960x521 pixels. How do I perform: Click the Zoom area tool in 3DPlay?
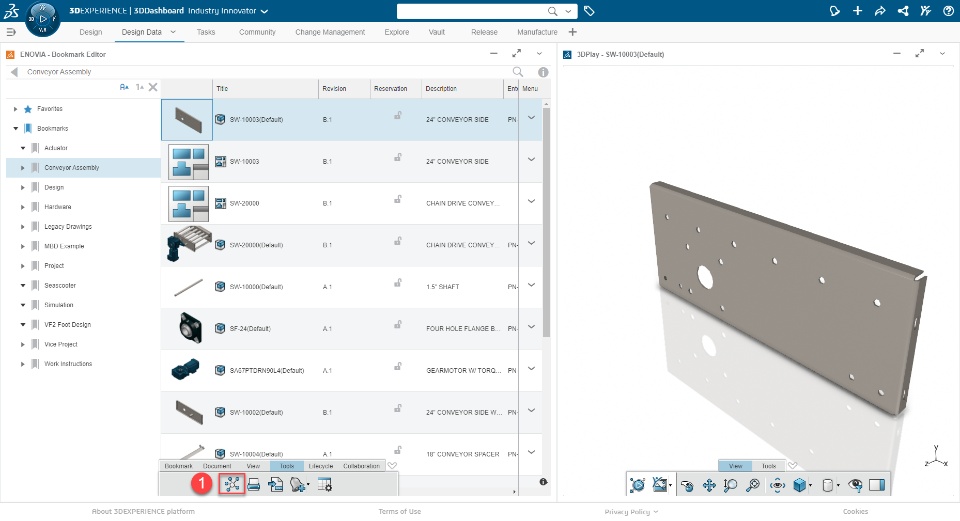click(752, 485)
